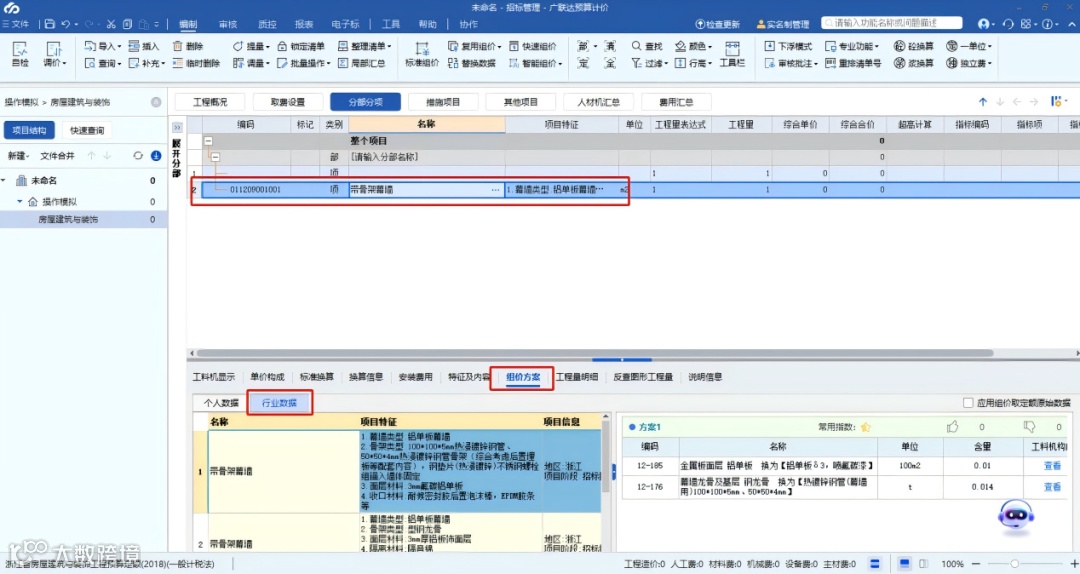Click 文件合并 file merge button

coord(57,156)
